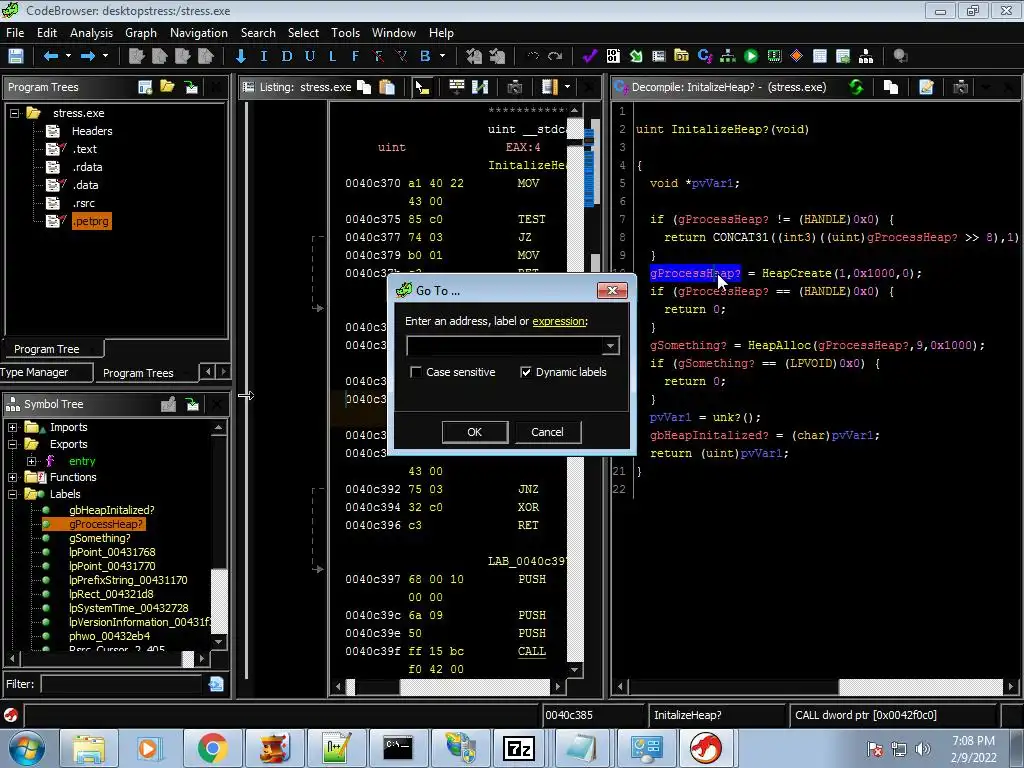Collapse stress.exe root in Program Trees

click(x=14, y=113)
